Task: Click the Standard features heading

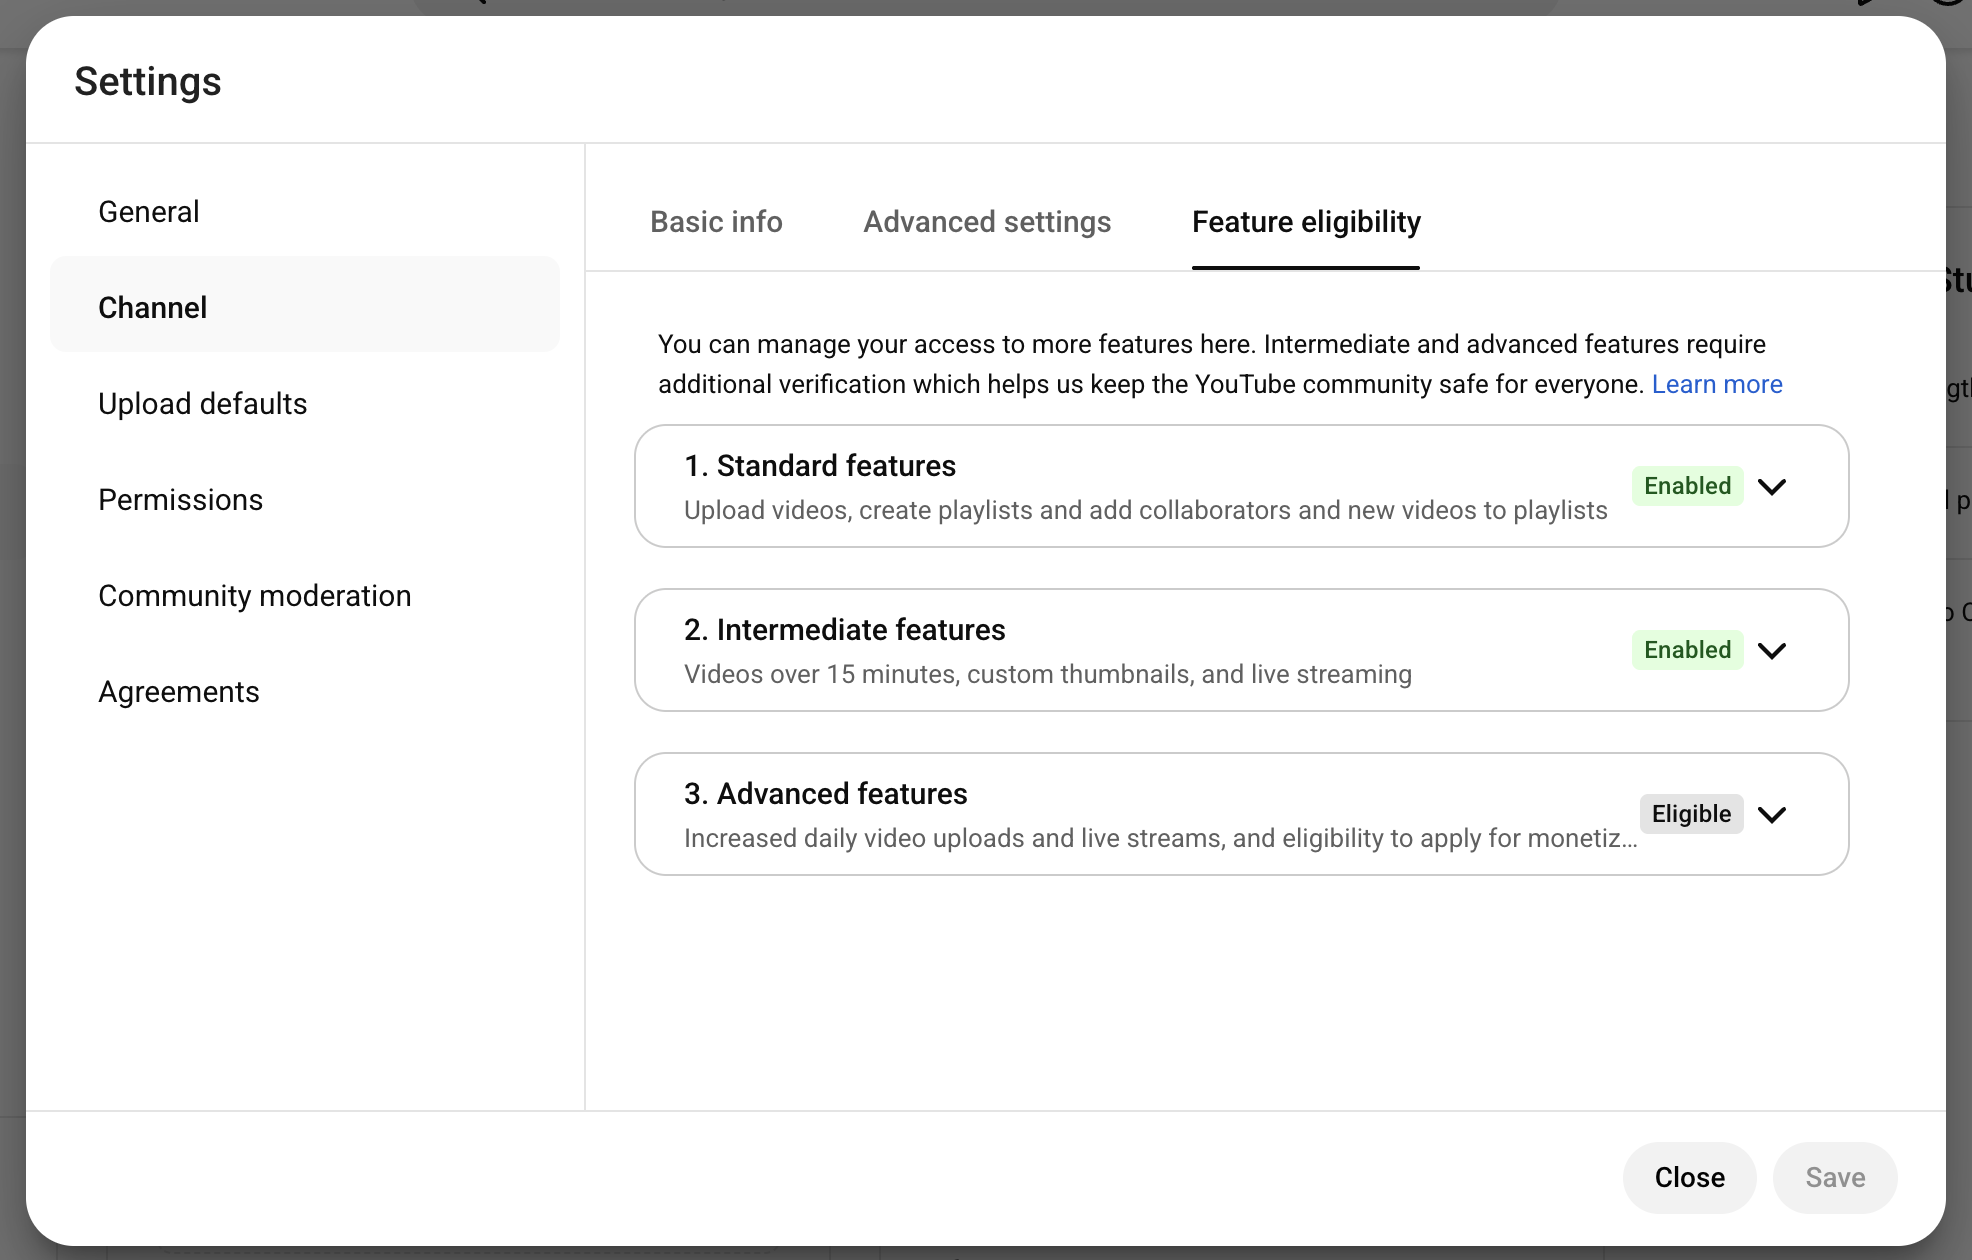Action: tap(820, 466)
